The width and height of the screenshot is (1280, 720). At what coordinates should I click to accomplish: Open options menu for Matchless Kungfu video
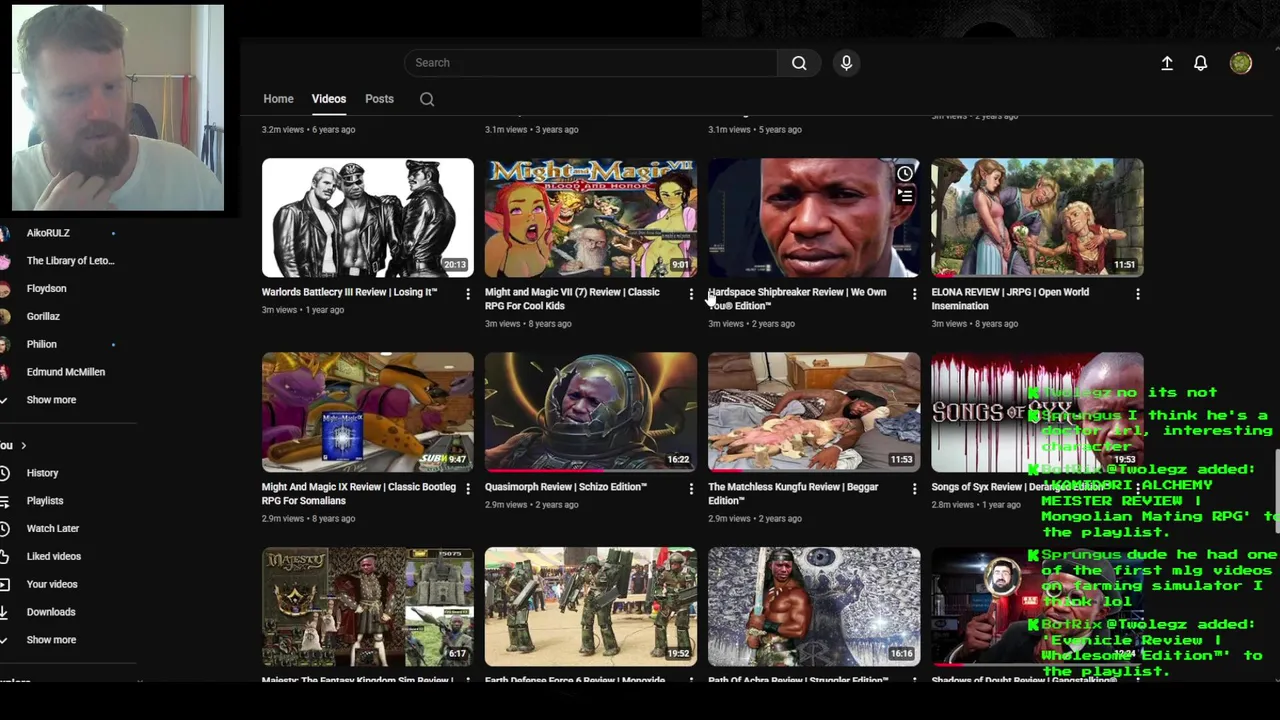[x=914, y=489]
